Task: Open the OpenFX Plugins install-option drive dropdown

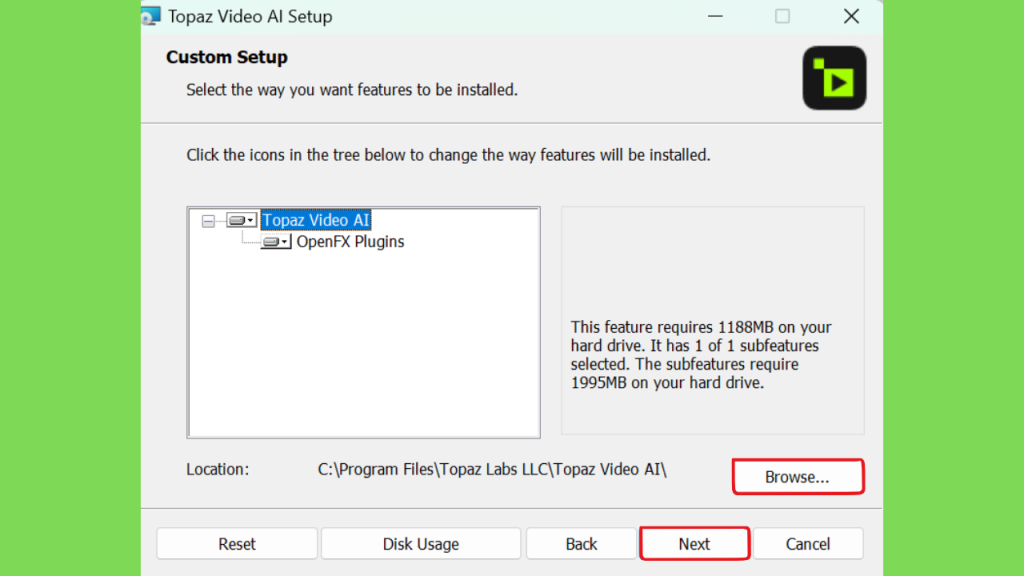Action: point(276,242)
